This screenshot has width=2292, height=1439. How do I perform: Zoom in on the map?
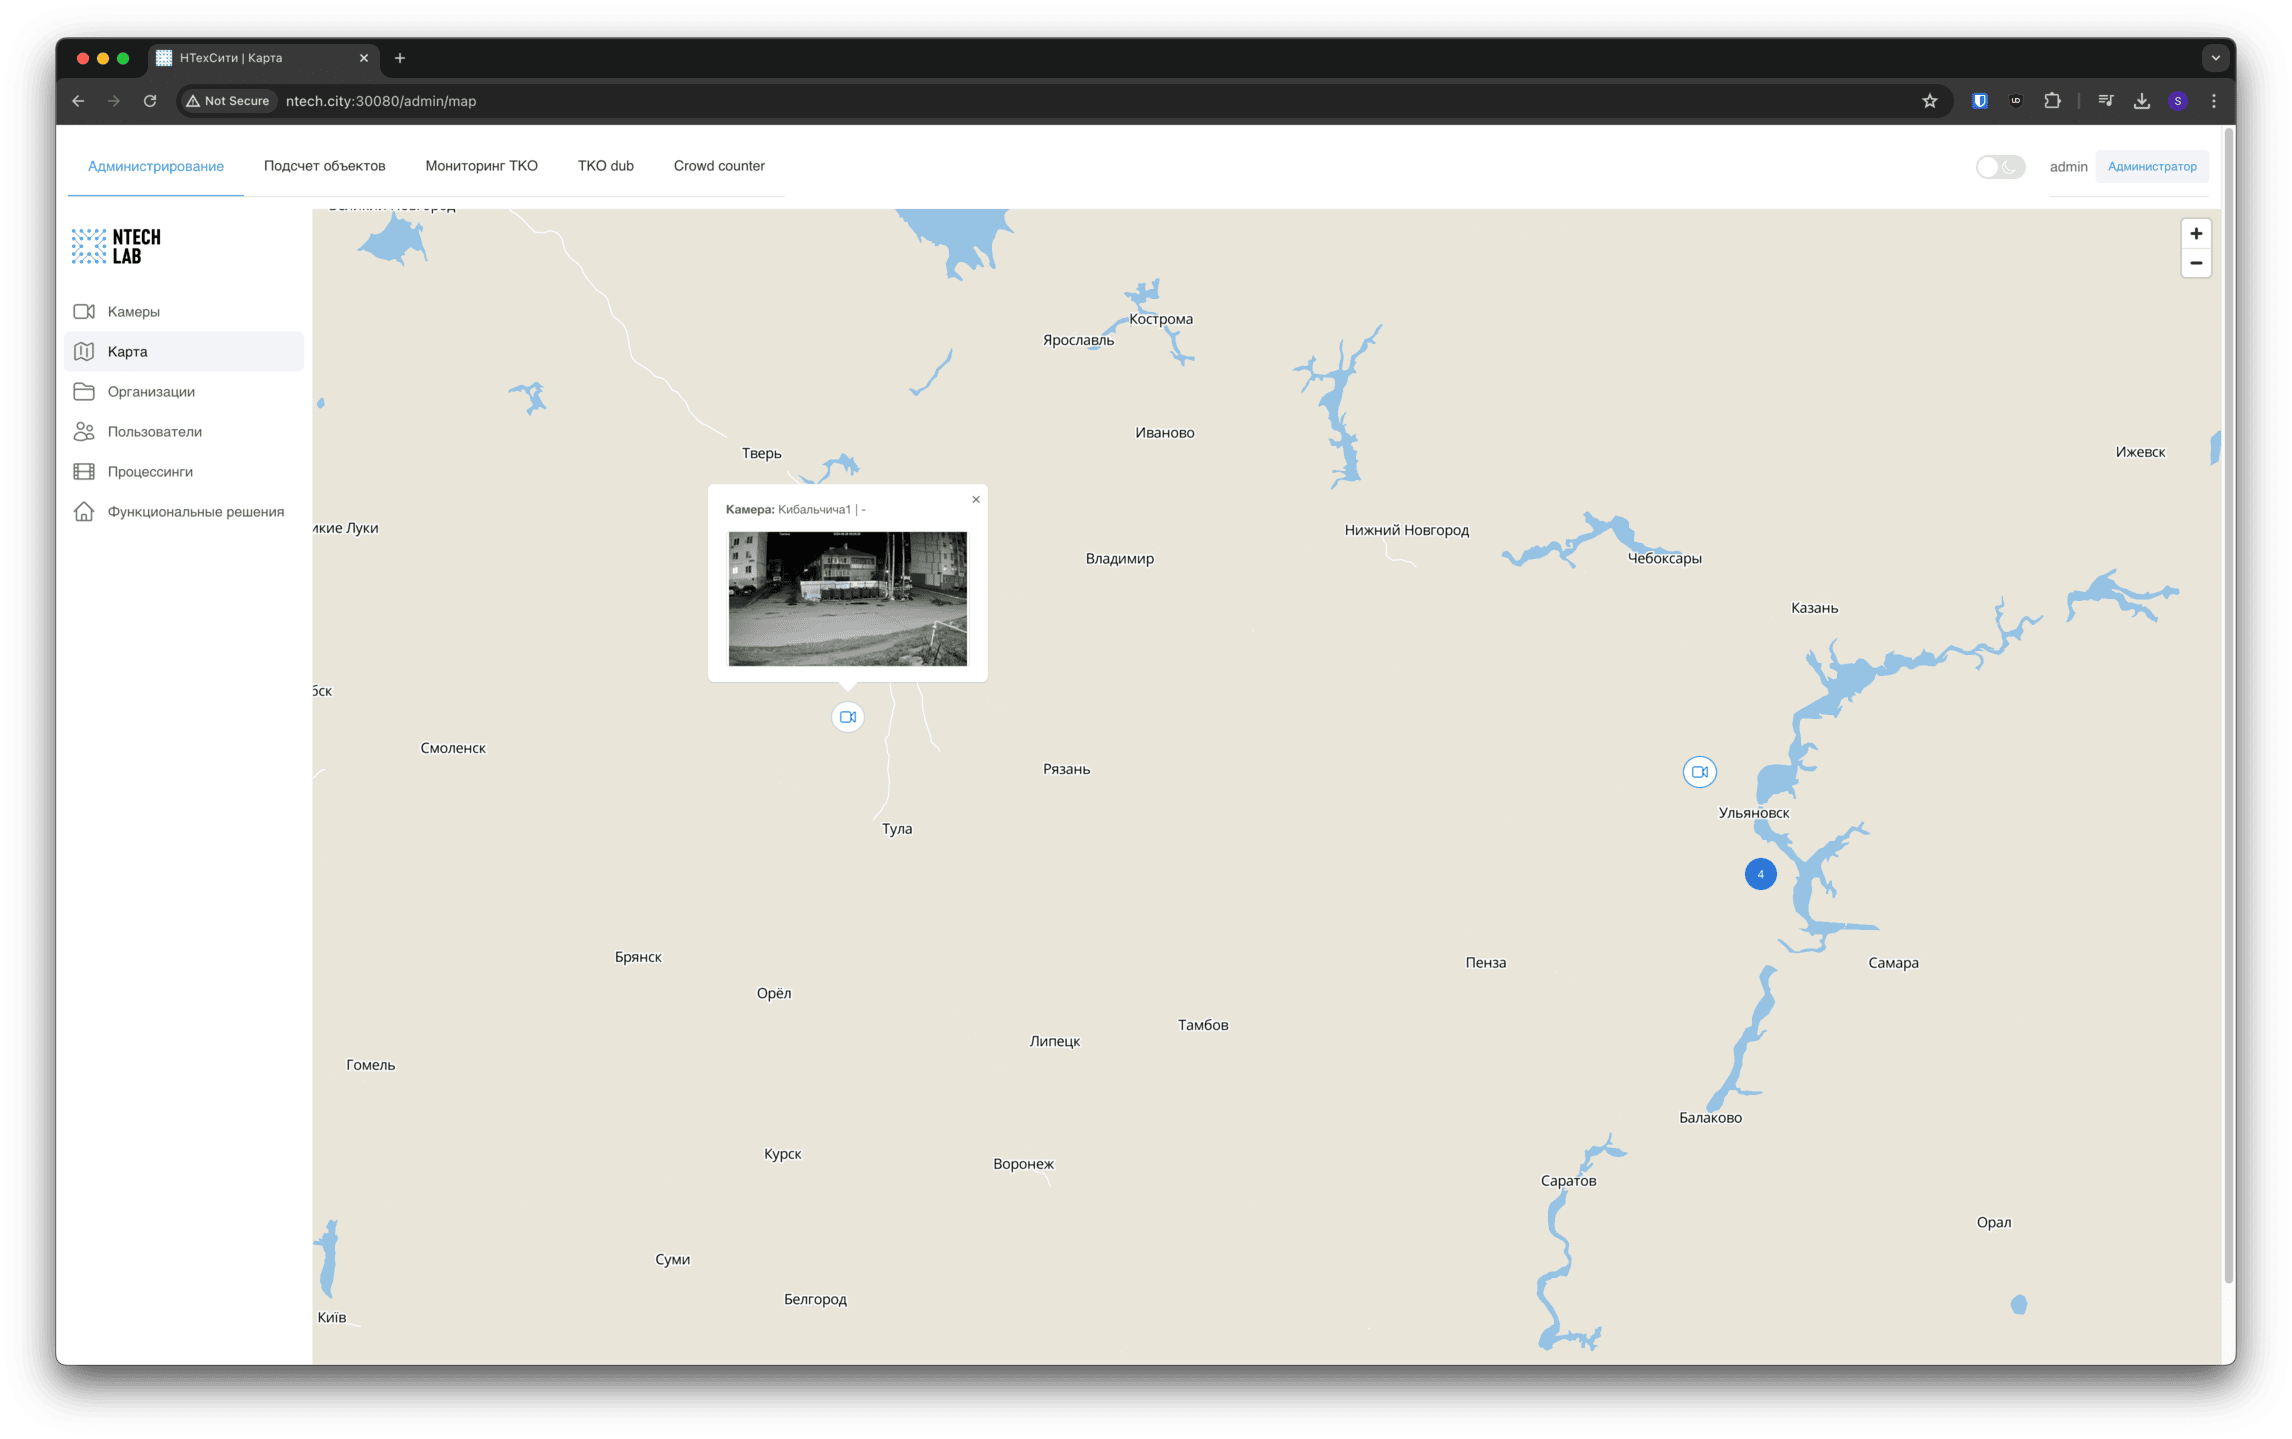click(2196, 234)
